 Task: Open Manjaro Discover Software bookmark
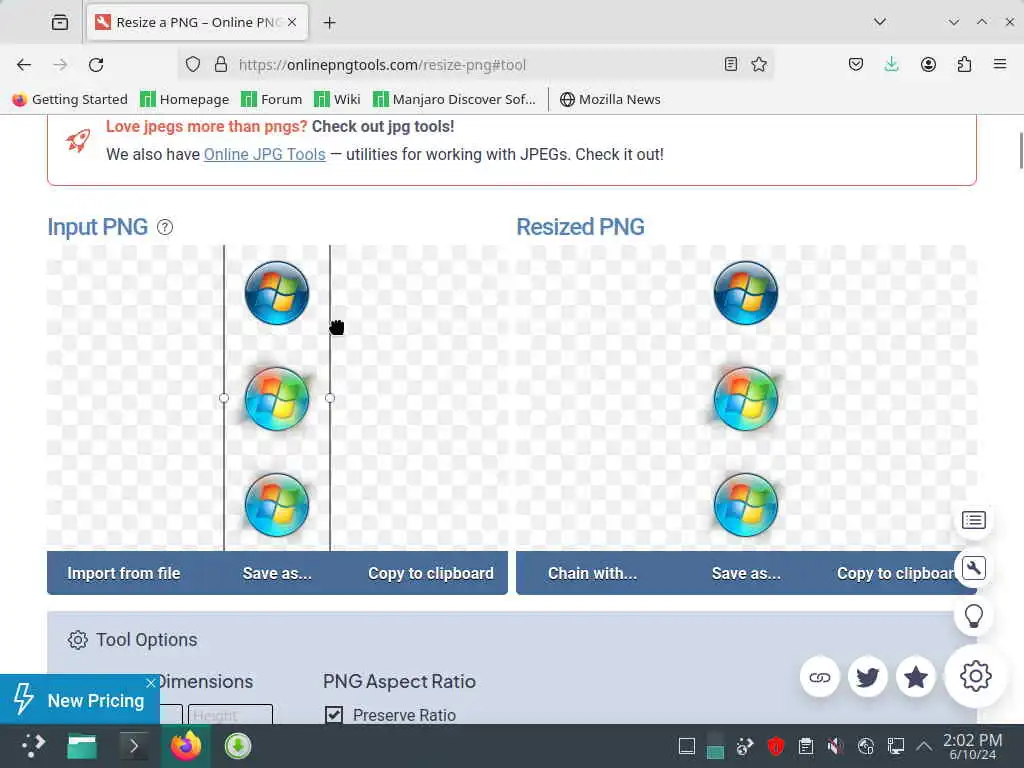[x=455, y=99]
